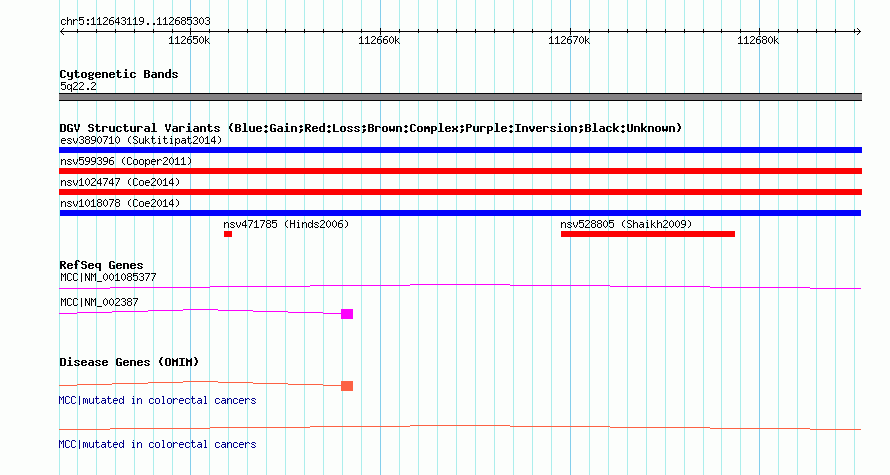Click the Cytogenetic Bands track title
The height and width of the screenshot is (475, 890).
point(119,74)
